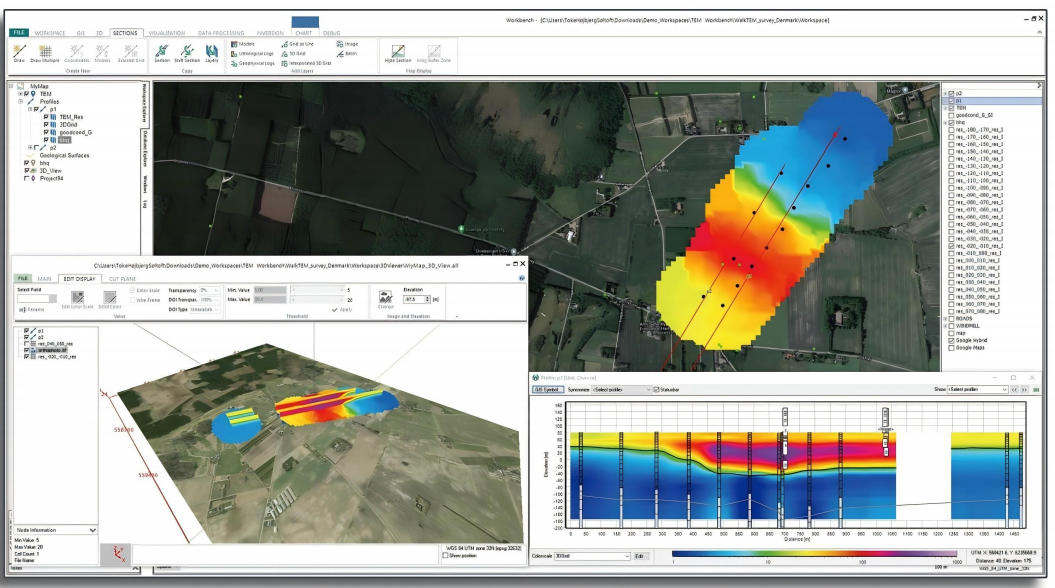Click the Hide Section icon

point(398,52)
